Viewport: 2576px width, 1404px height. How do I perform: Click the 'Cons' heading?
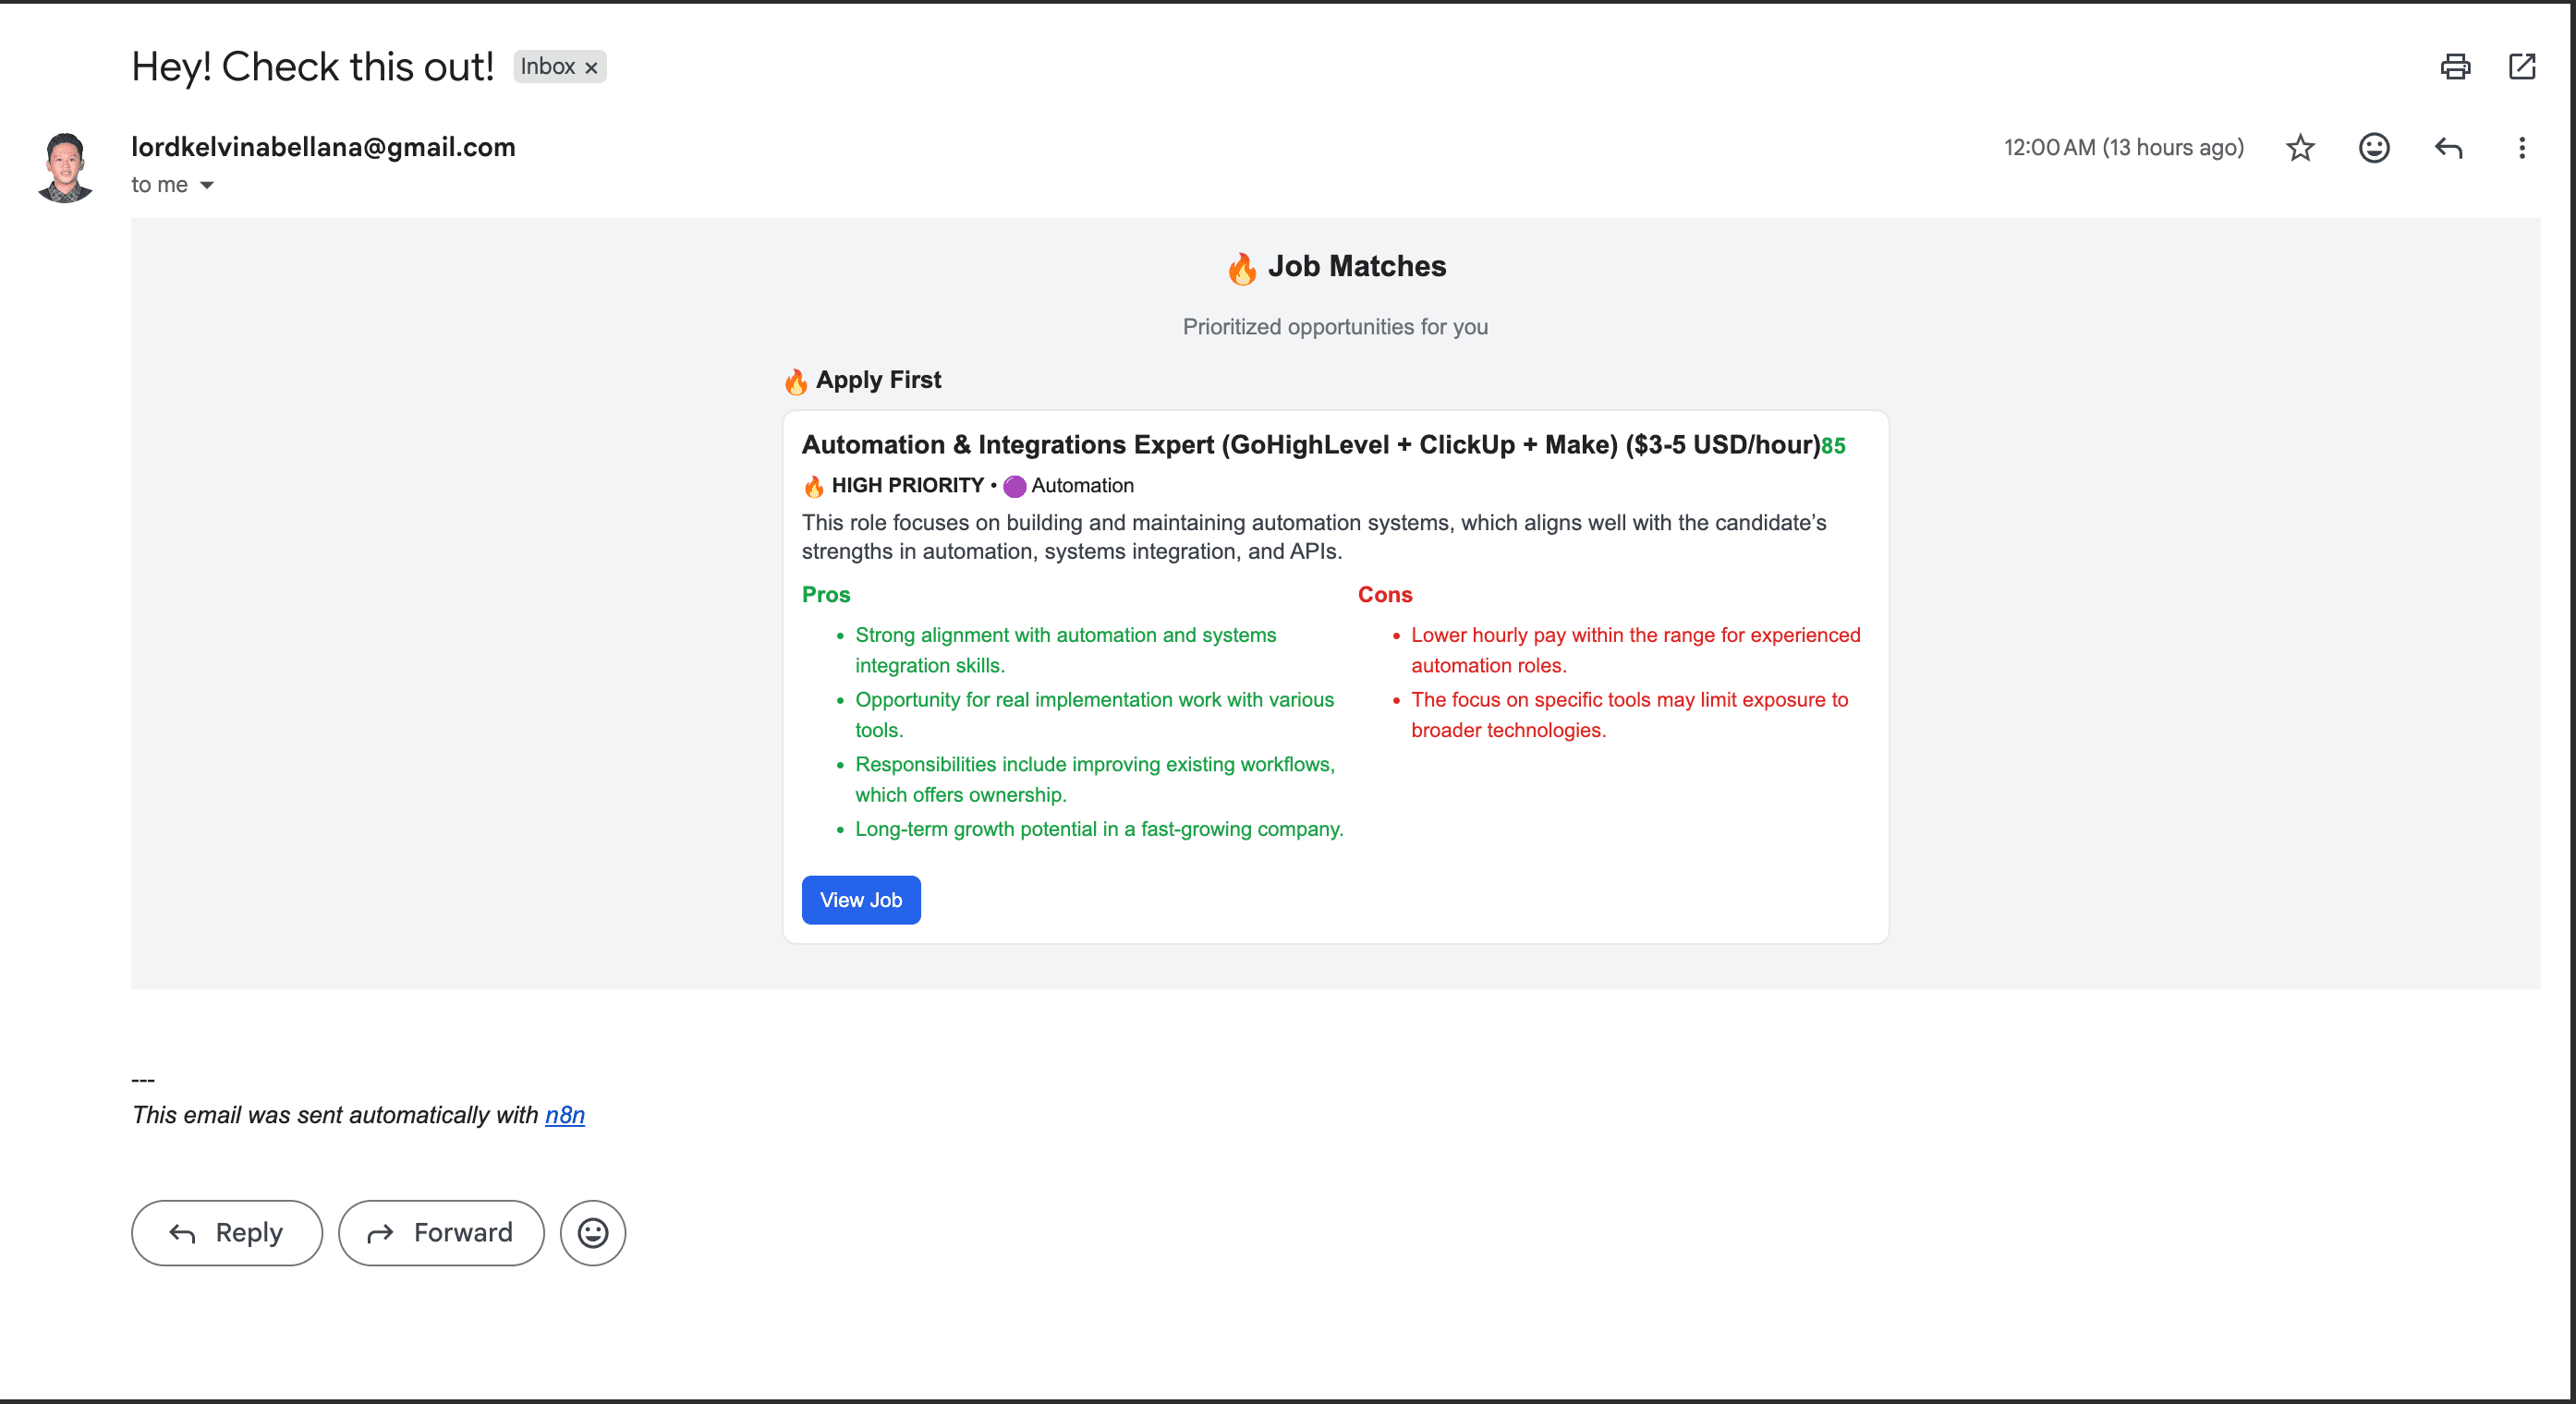1385,594
